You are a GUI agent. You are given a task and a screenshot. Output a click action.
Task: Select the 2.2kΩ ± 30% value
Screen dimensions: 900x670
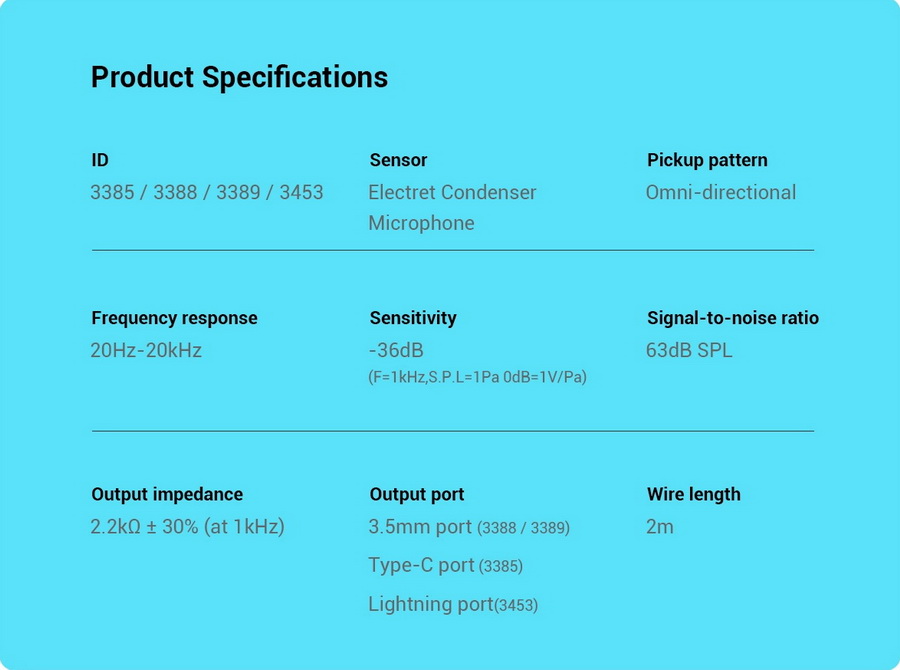coord(188,526)
